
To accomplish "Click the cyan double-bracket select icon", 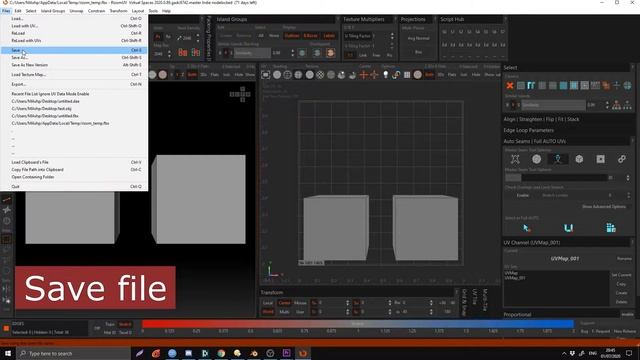I will coord(531,85).
